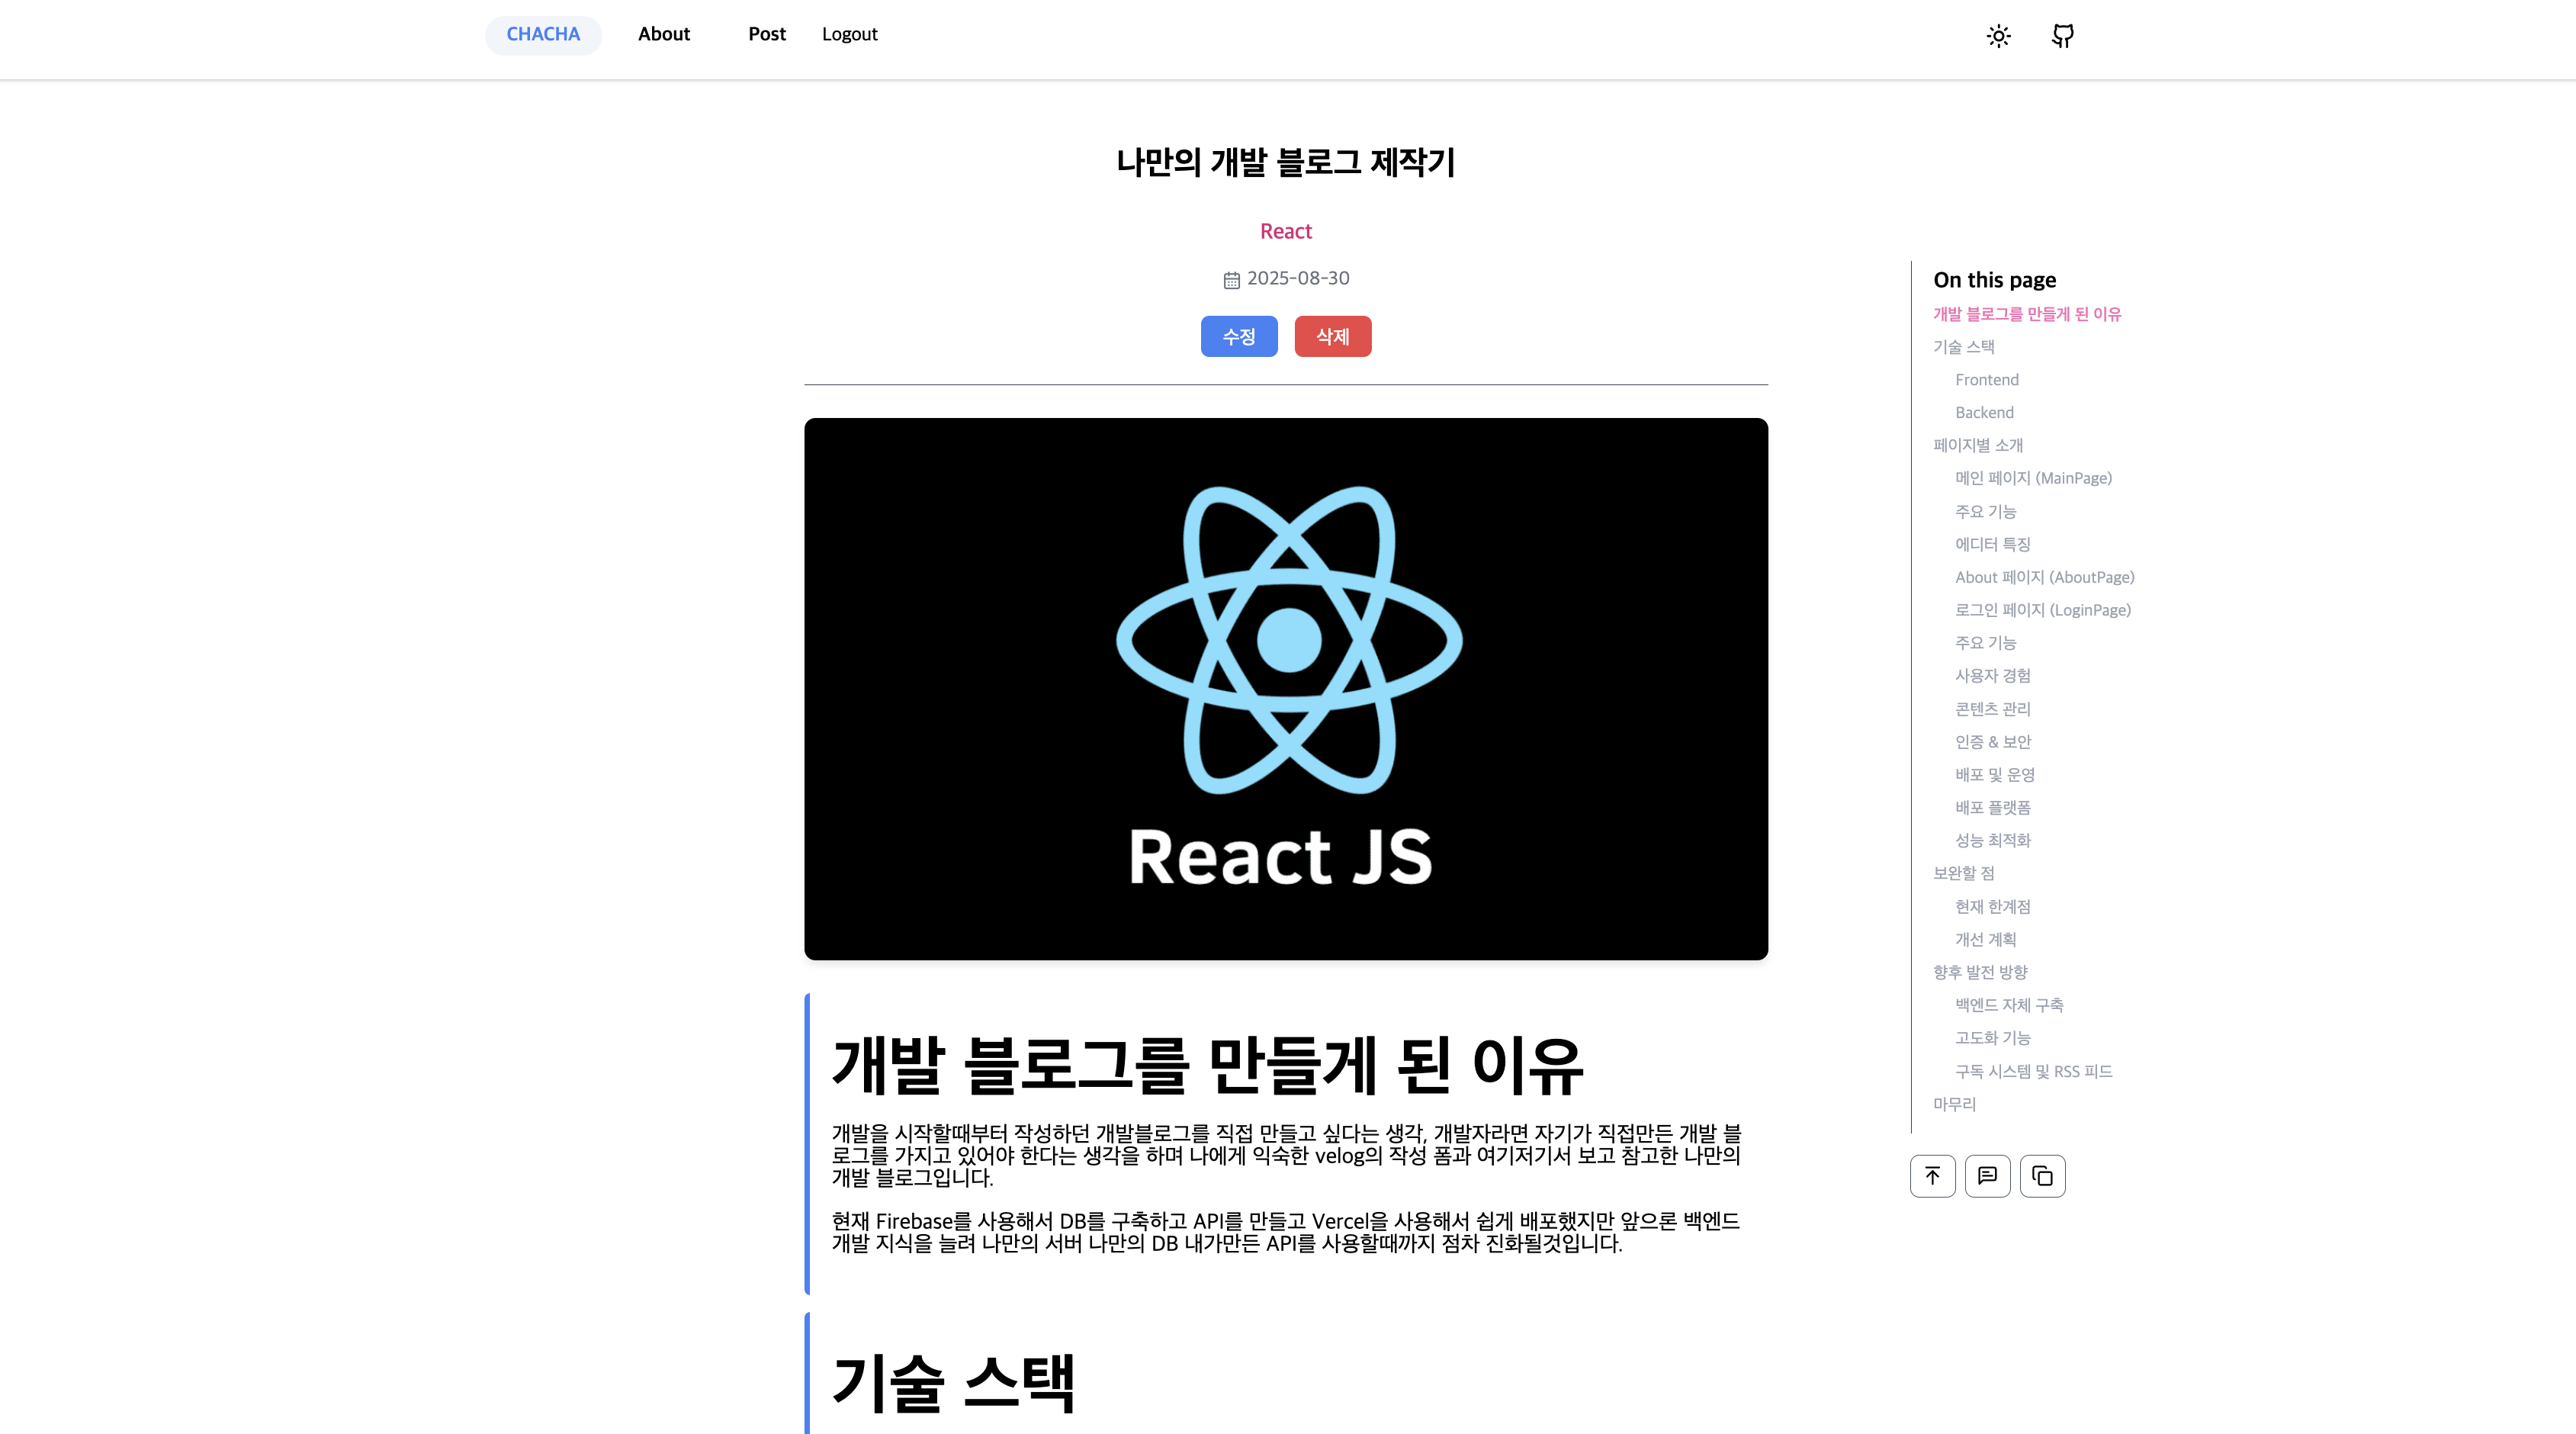
Task: Click the post title '나만의 개발 블로그 제작기'
Action: (x=1286, y=162)
